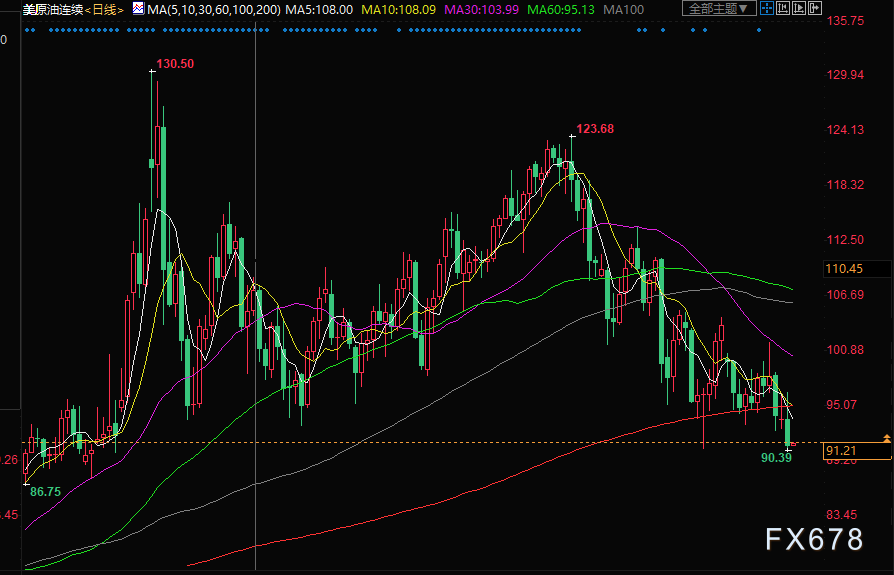
Task: Click the MA5:108.00 white legend value
Action: tap(319, 10)
